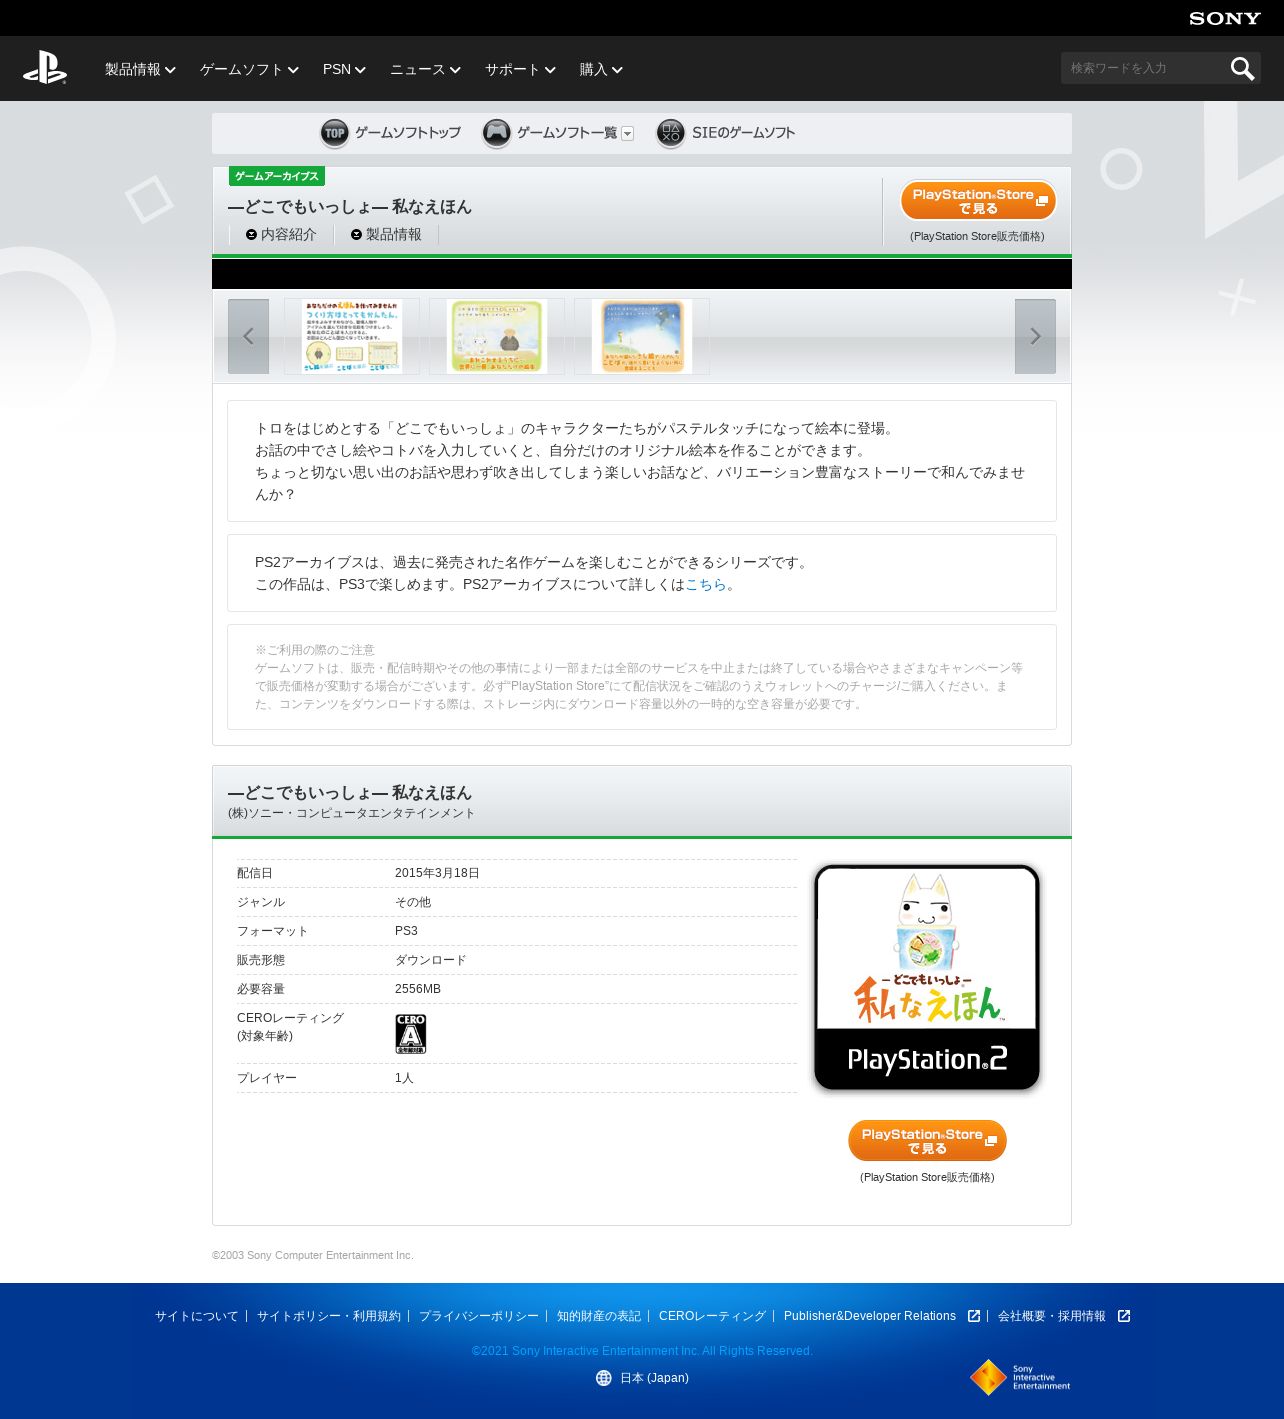Click the 2556MB required capacity value
The height and width of the screenshot is (1419, 1284).
pyautogui.click(x=418, y=989)
